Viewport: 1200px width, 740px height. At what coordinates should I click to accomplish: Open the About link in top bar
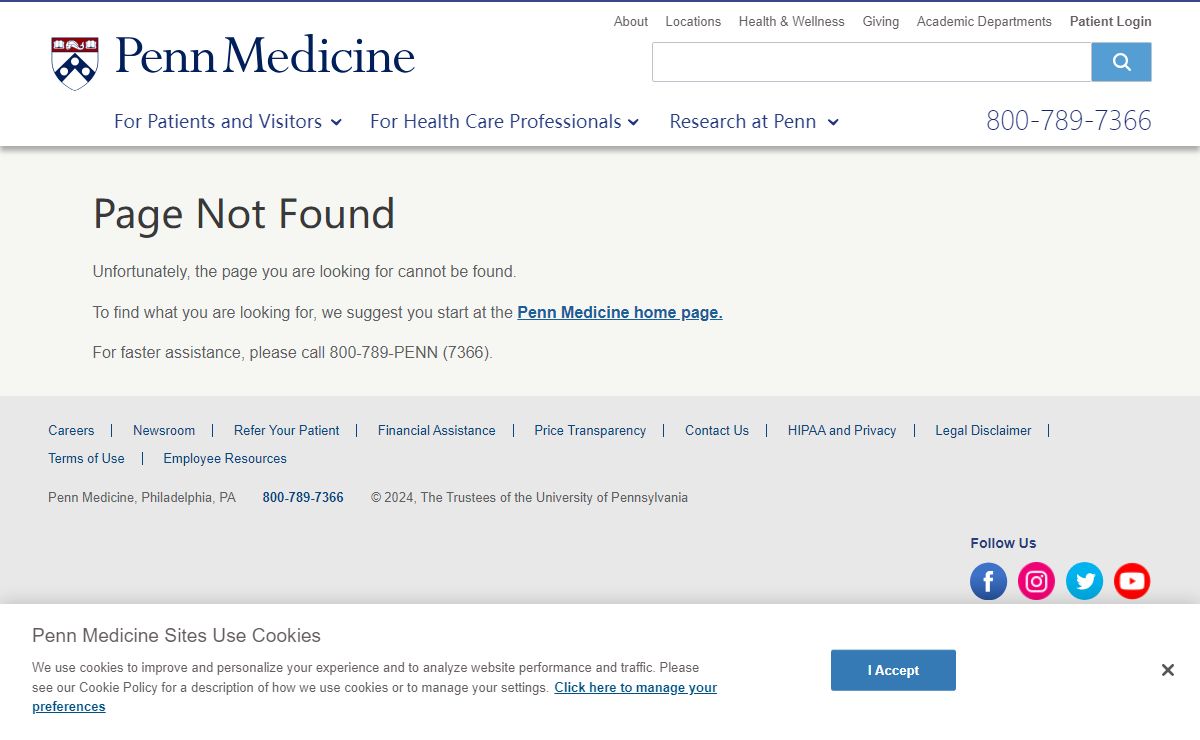631,21
